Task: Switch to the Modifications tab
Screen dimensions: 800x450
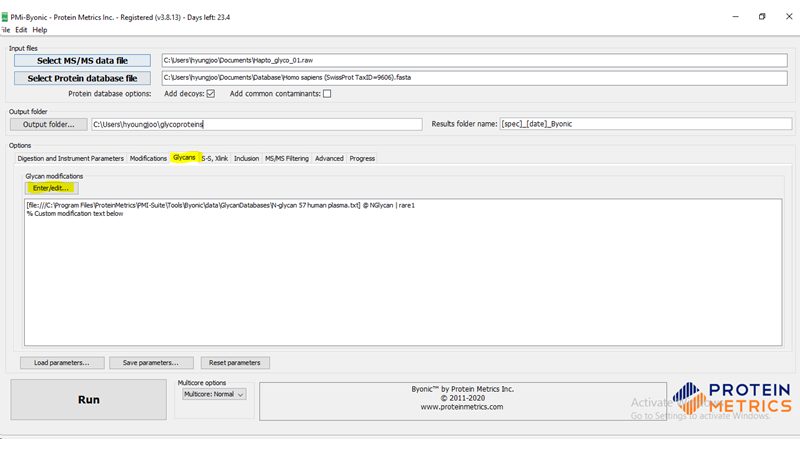Action: tap(148, 159)
